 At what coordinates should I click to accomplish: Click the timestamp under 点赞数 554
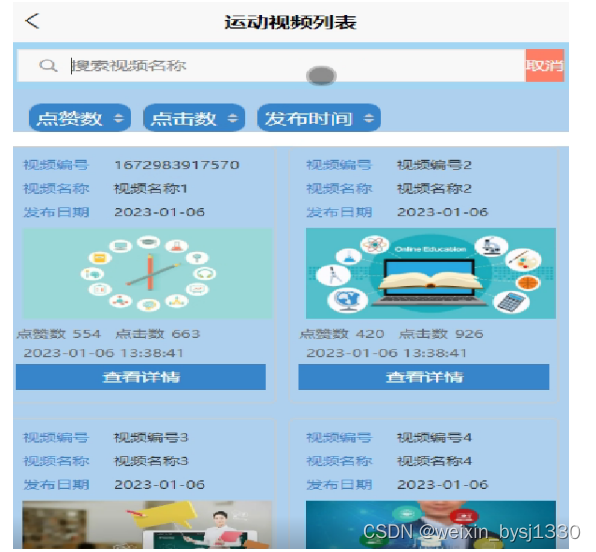(x=103, y=353)
